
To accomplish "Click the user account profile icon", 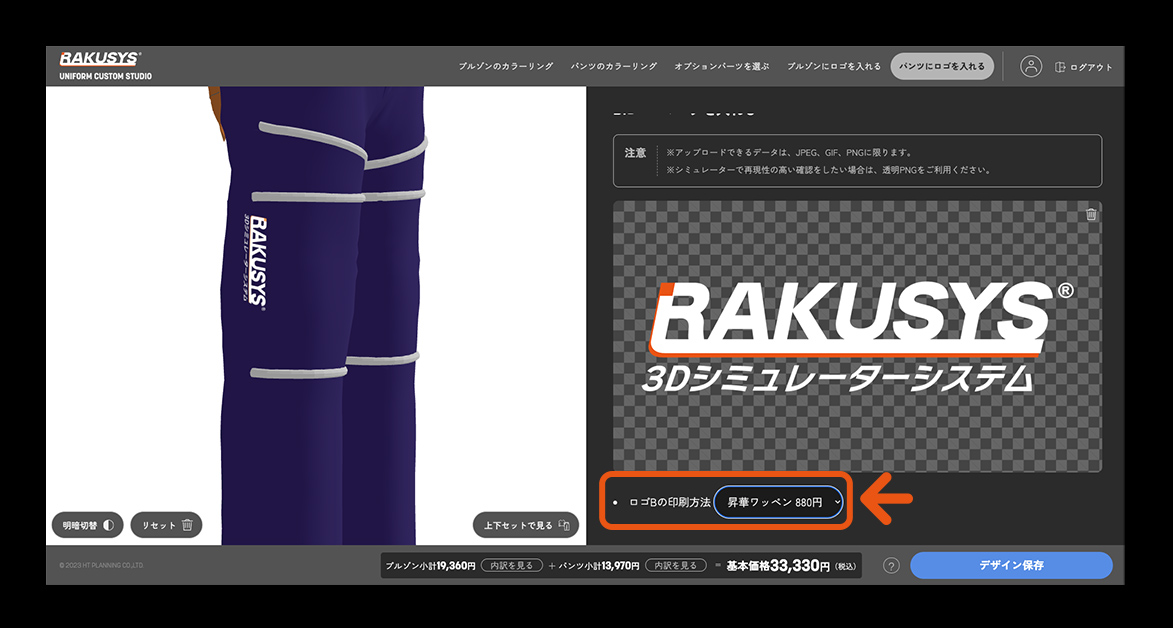I will tap(1031, 67).
